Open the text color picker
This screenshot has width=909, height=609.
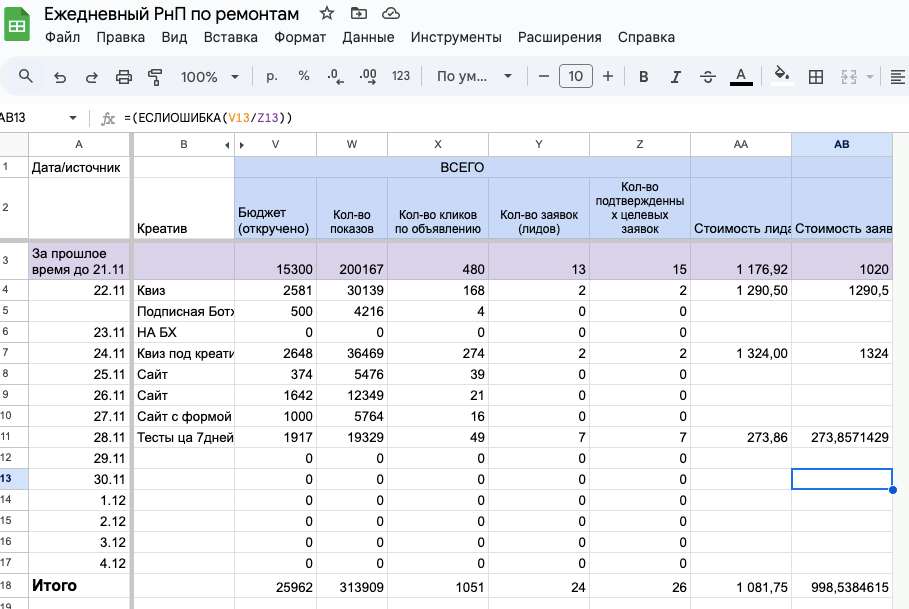[x=741, y=76]
